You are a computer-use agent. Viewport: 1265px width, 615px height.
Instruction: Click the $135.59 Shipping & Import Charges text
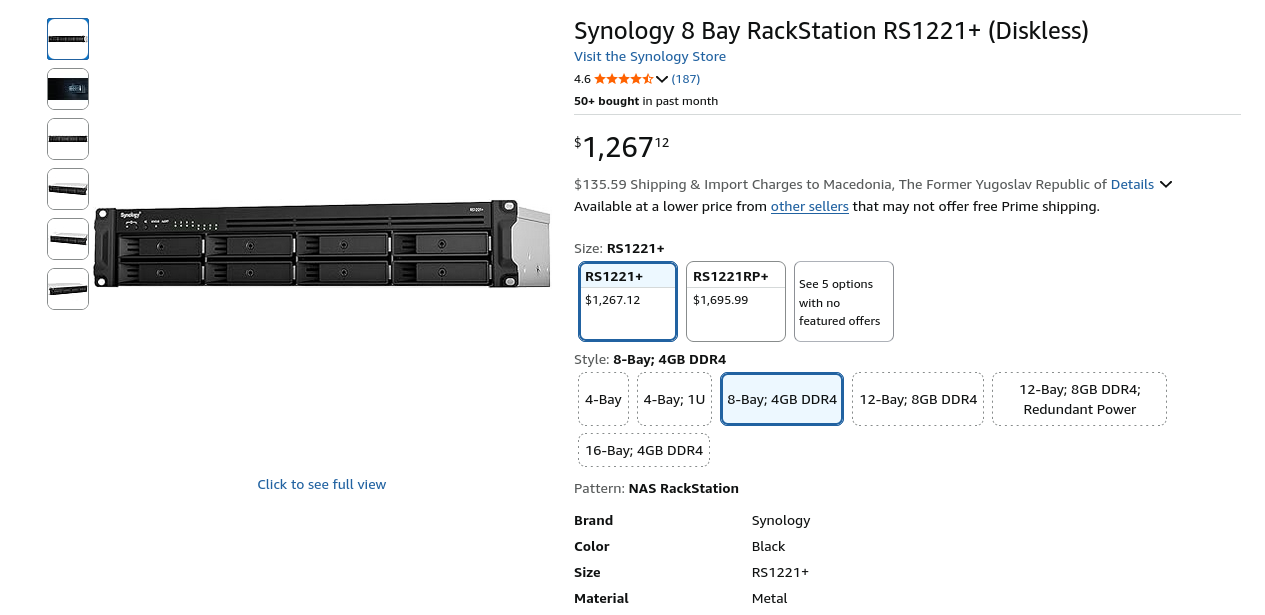(840, 184)
